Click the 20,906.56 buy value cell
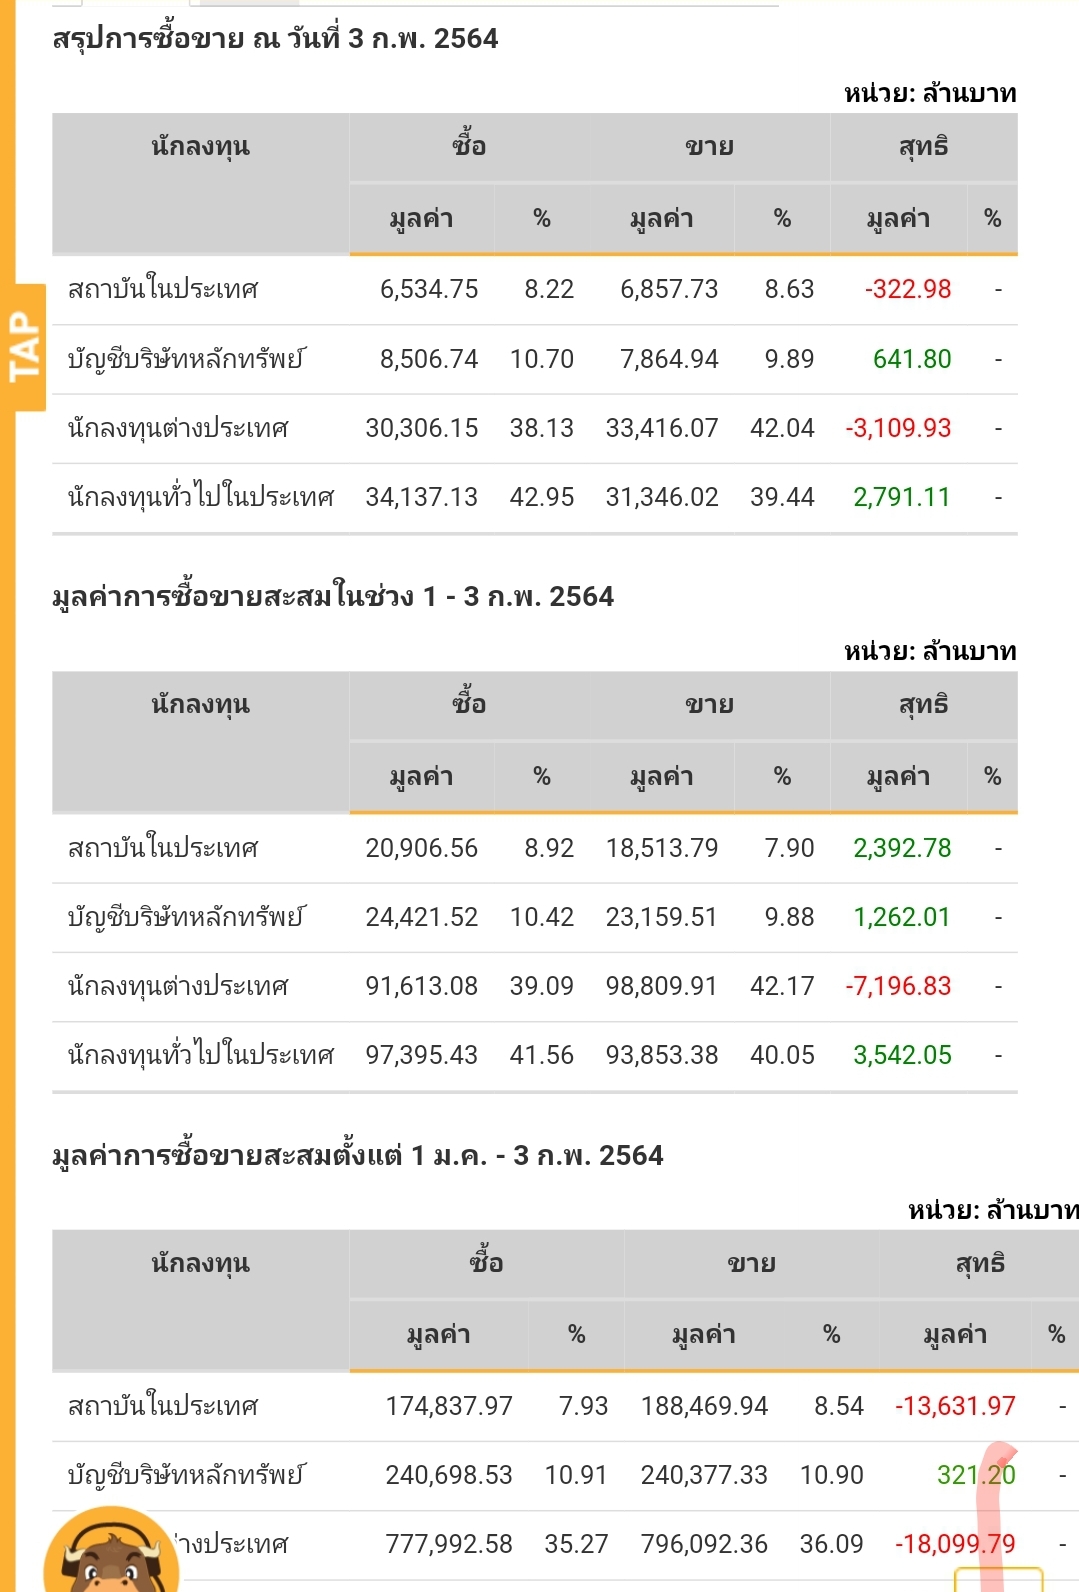Viewport: 1079px width, 1592px height. tap(422, 848)
